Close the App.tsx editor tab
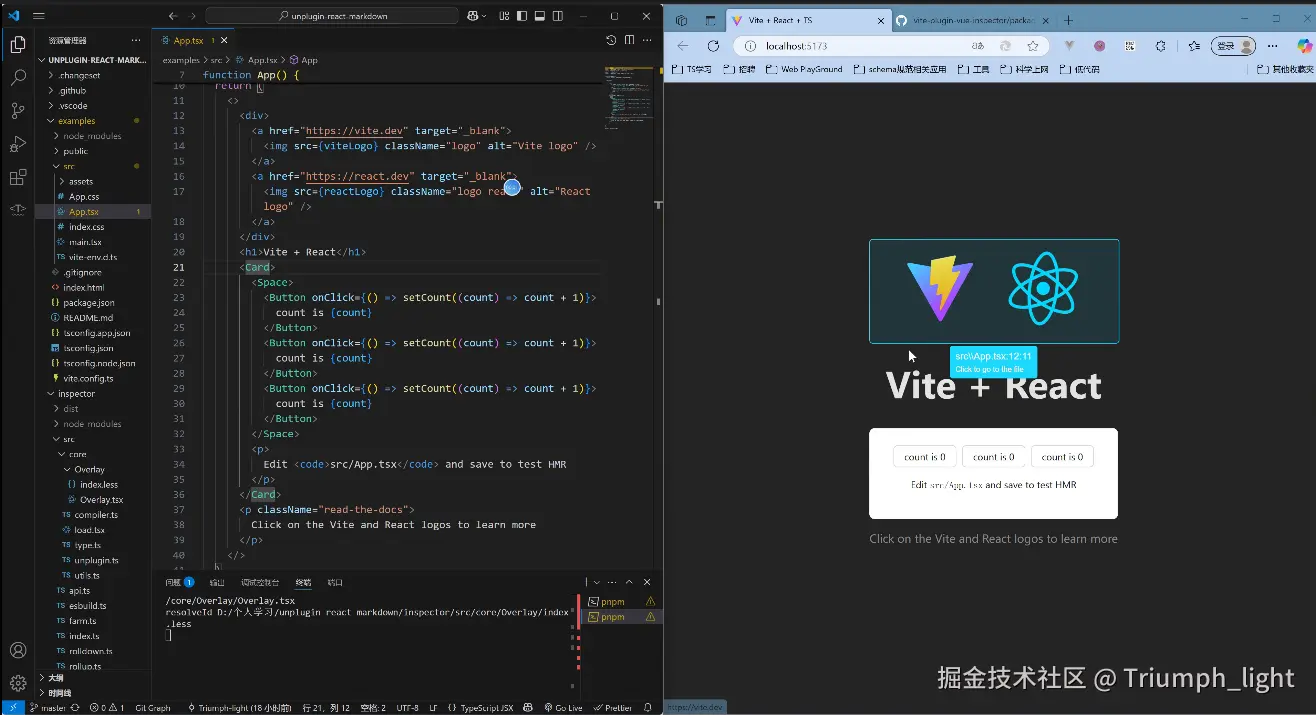 point(224,40)
